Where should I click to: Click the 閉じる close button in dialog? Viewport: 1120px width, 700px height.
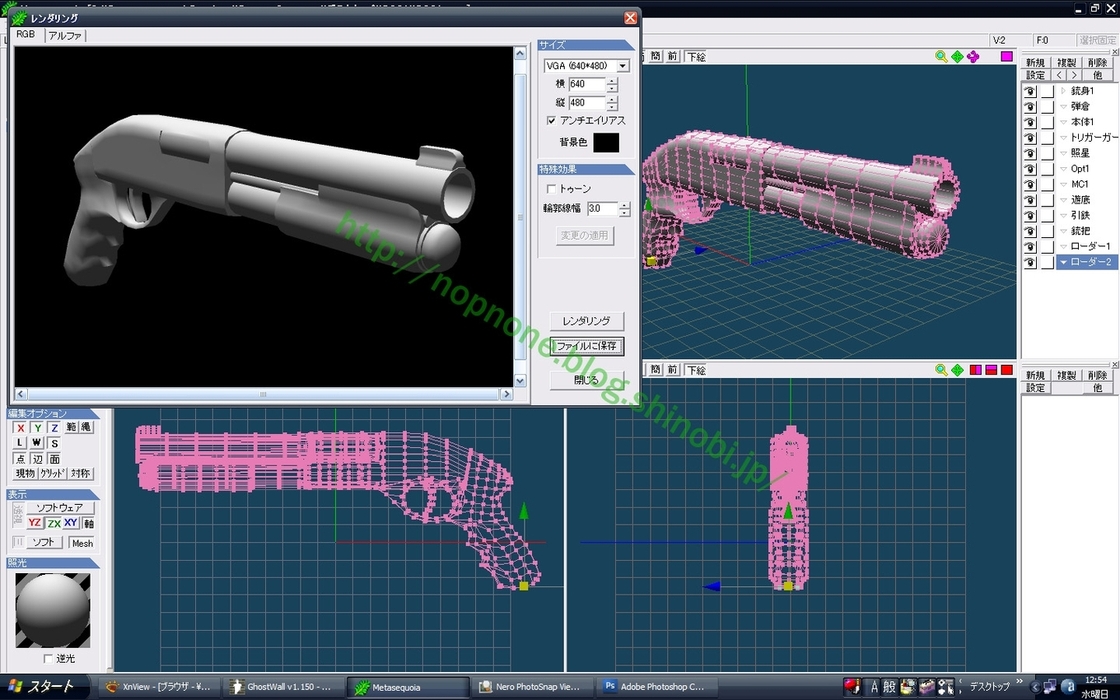pyautogui.click(x=586, y=380)
